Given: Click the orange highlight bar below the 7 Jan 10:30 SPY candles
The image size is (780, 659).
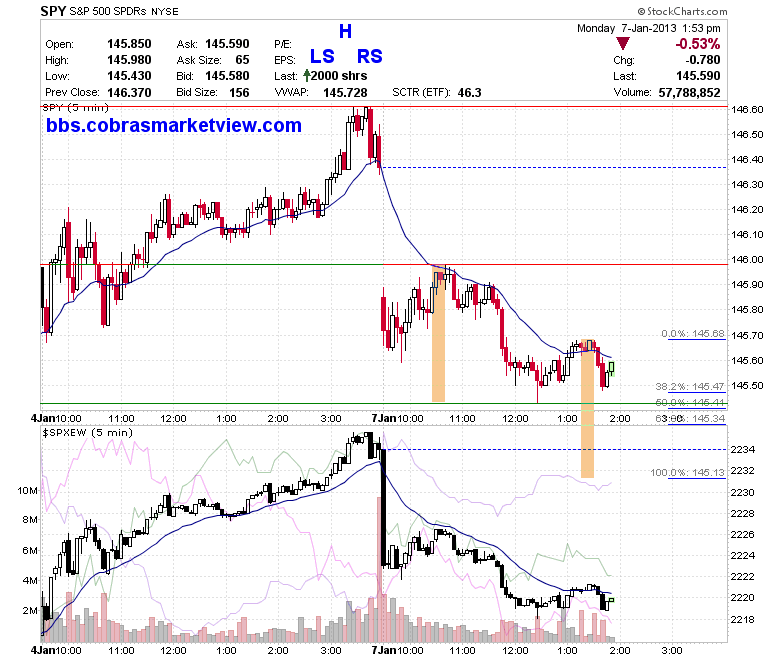Looking at the screenshot, I should (x=438, y=336).
